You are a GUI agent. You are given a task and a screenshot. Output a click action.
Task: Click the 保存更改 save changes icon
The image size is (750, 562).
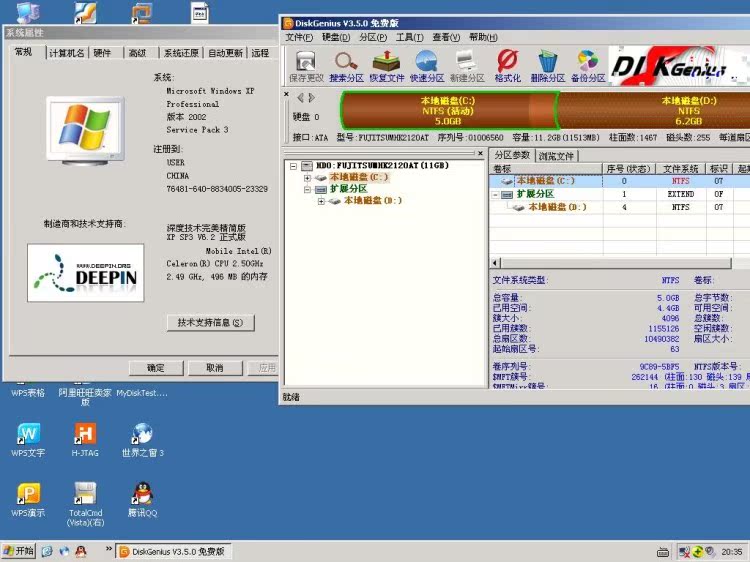[x=306, y=66]
